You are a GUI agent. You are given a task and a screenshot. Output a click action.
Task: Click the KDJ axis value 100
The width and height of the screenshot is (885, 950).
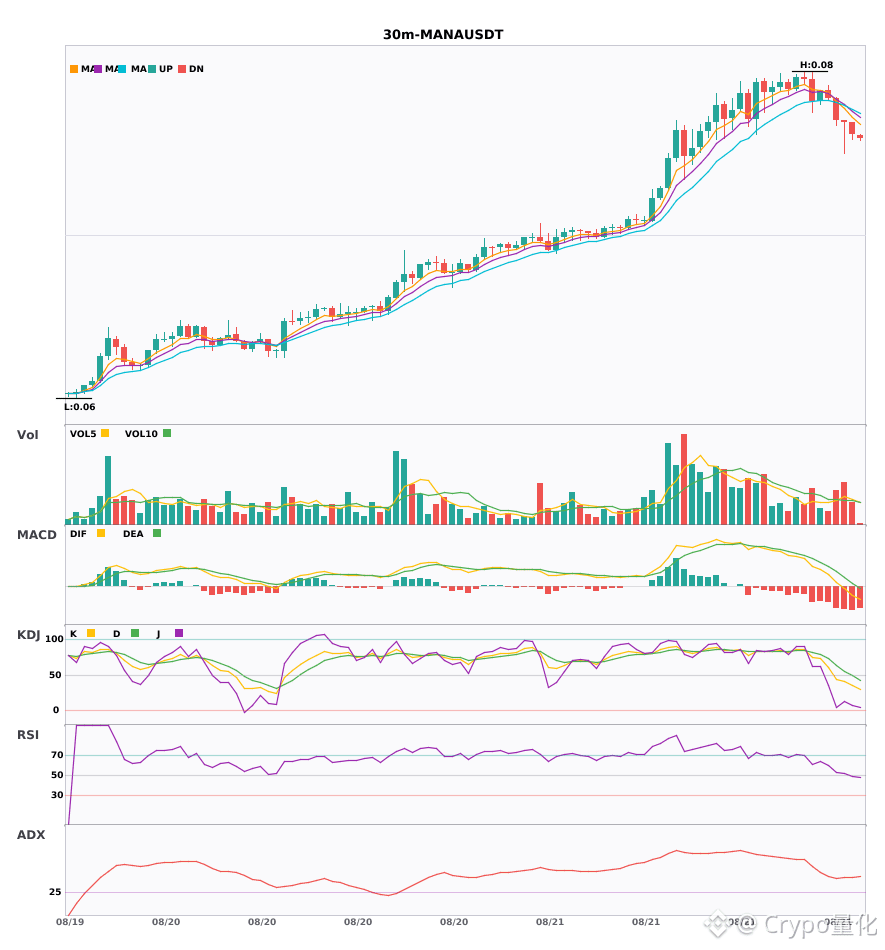(x=55, y=639)
